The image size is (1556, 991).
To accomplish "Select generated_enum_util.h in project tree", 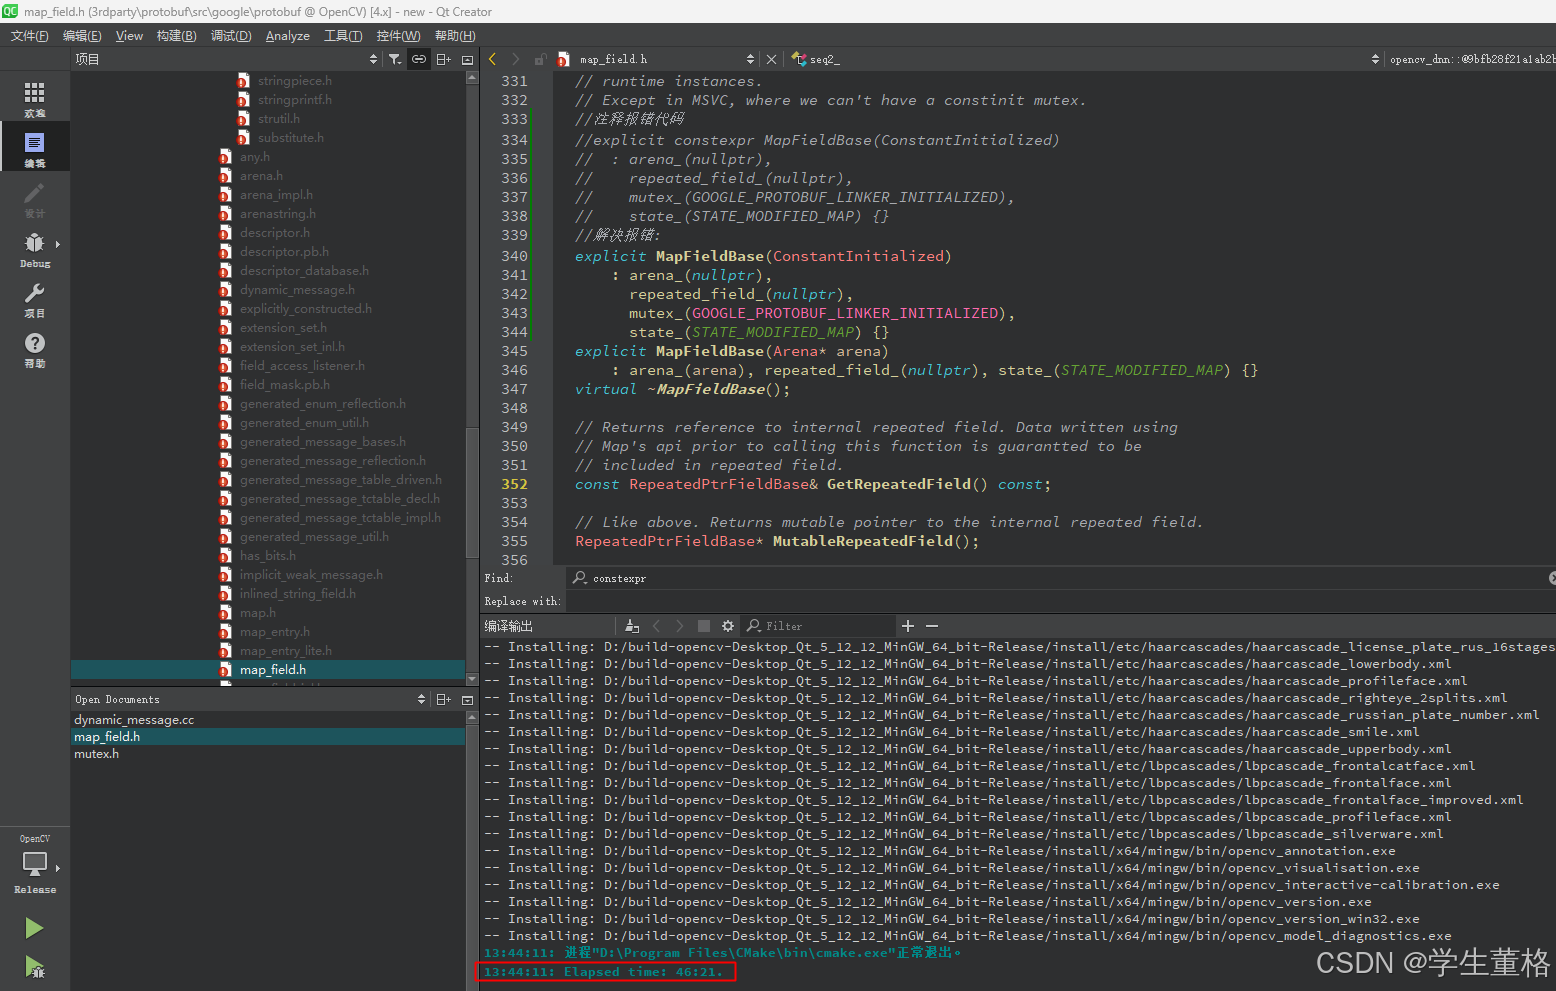I will point(304,423).
